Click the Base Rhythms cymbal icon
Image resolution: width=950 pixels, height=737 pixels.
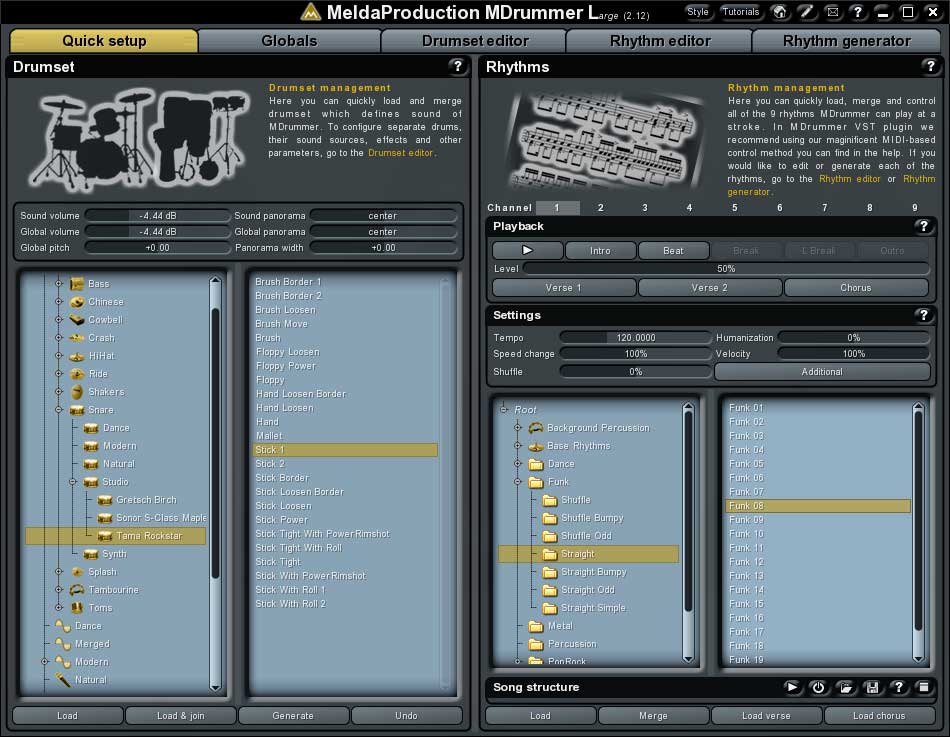536,446
